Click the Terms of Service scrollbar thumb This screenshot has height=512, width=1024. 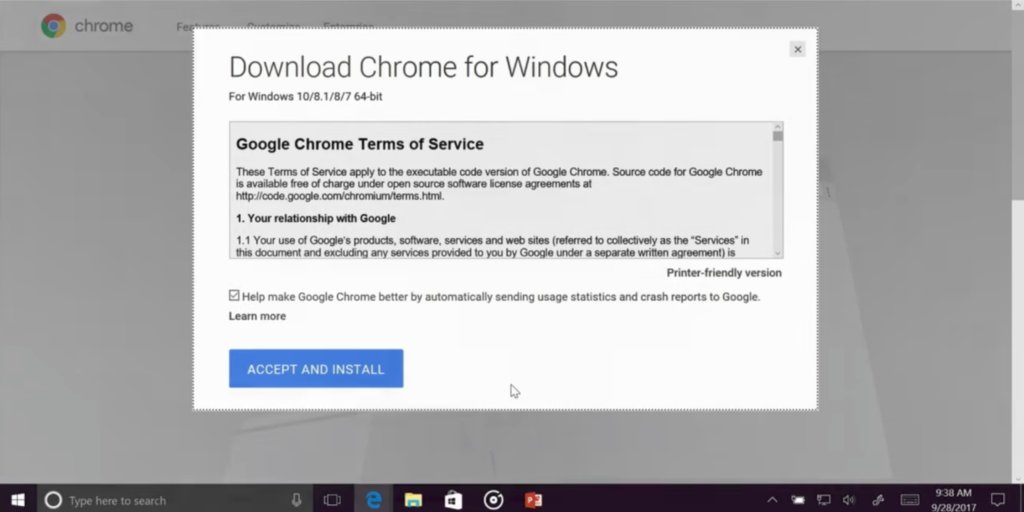coord(777,136)
